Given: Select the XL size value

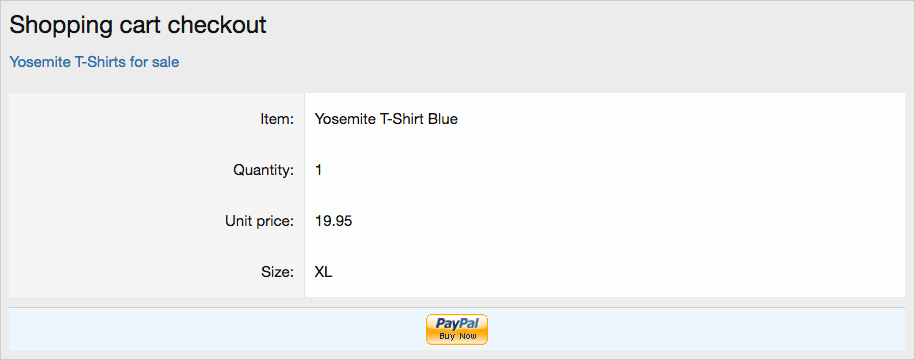Looking at the screenshot, I should (323, 272).
